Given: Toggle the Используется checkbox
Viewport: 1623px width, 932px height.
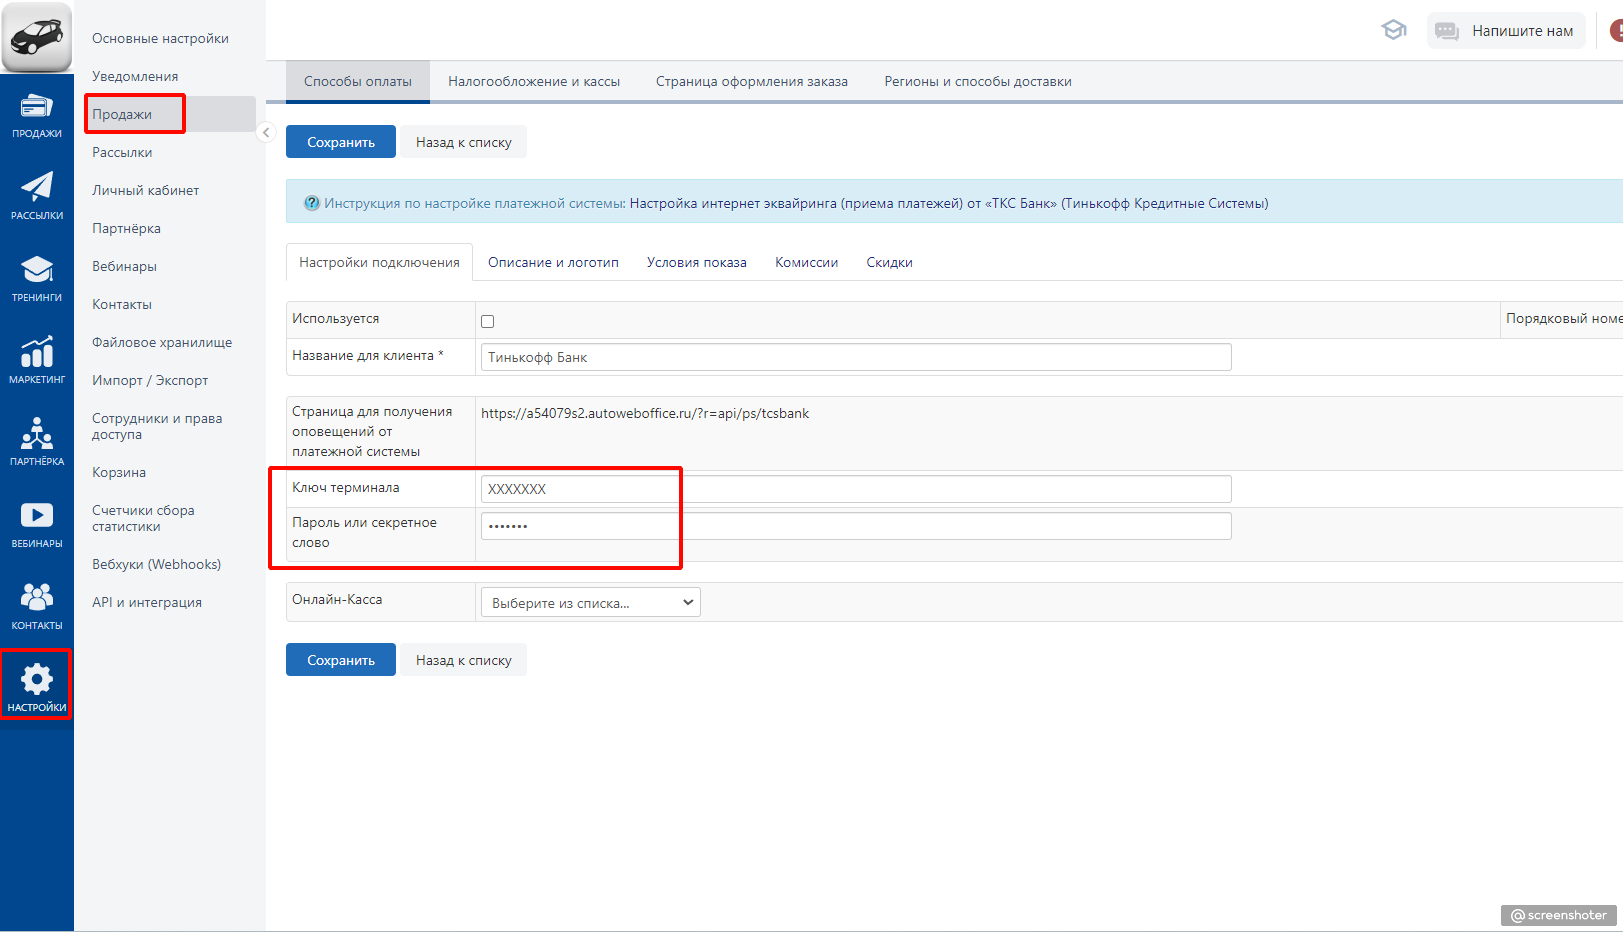Looking at the screenshot, I should click(488, 321).
